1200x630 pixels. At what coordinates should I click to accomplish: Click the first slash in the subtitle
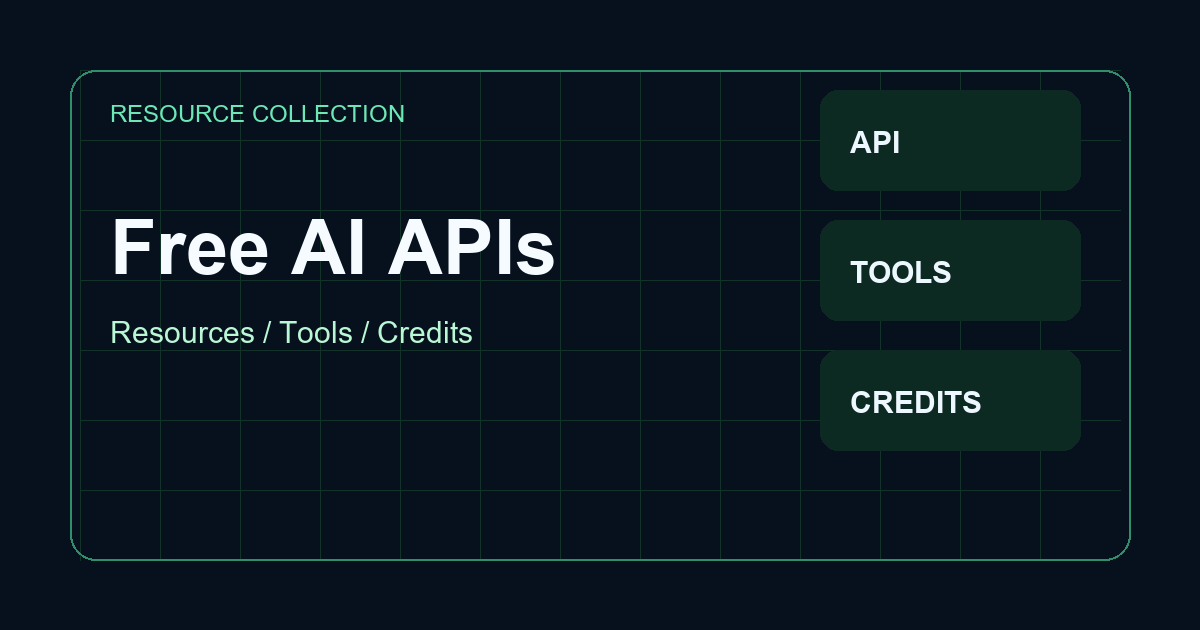[x=267, y=333]
